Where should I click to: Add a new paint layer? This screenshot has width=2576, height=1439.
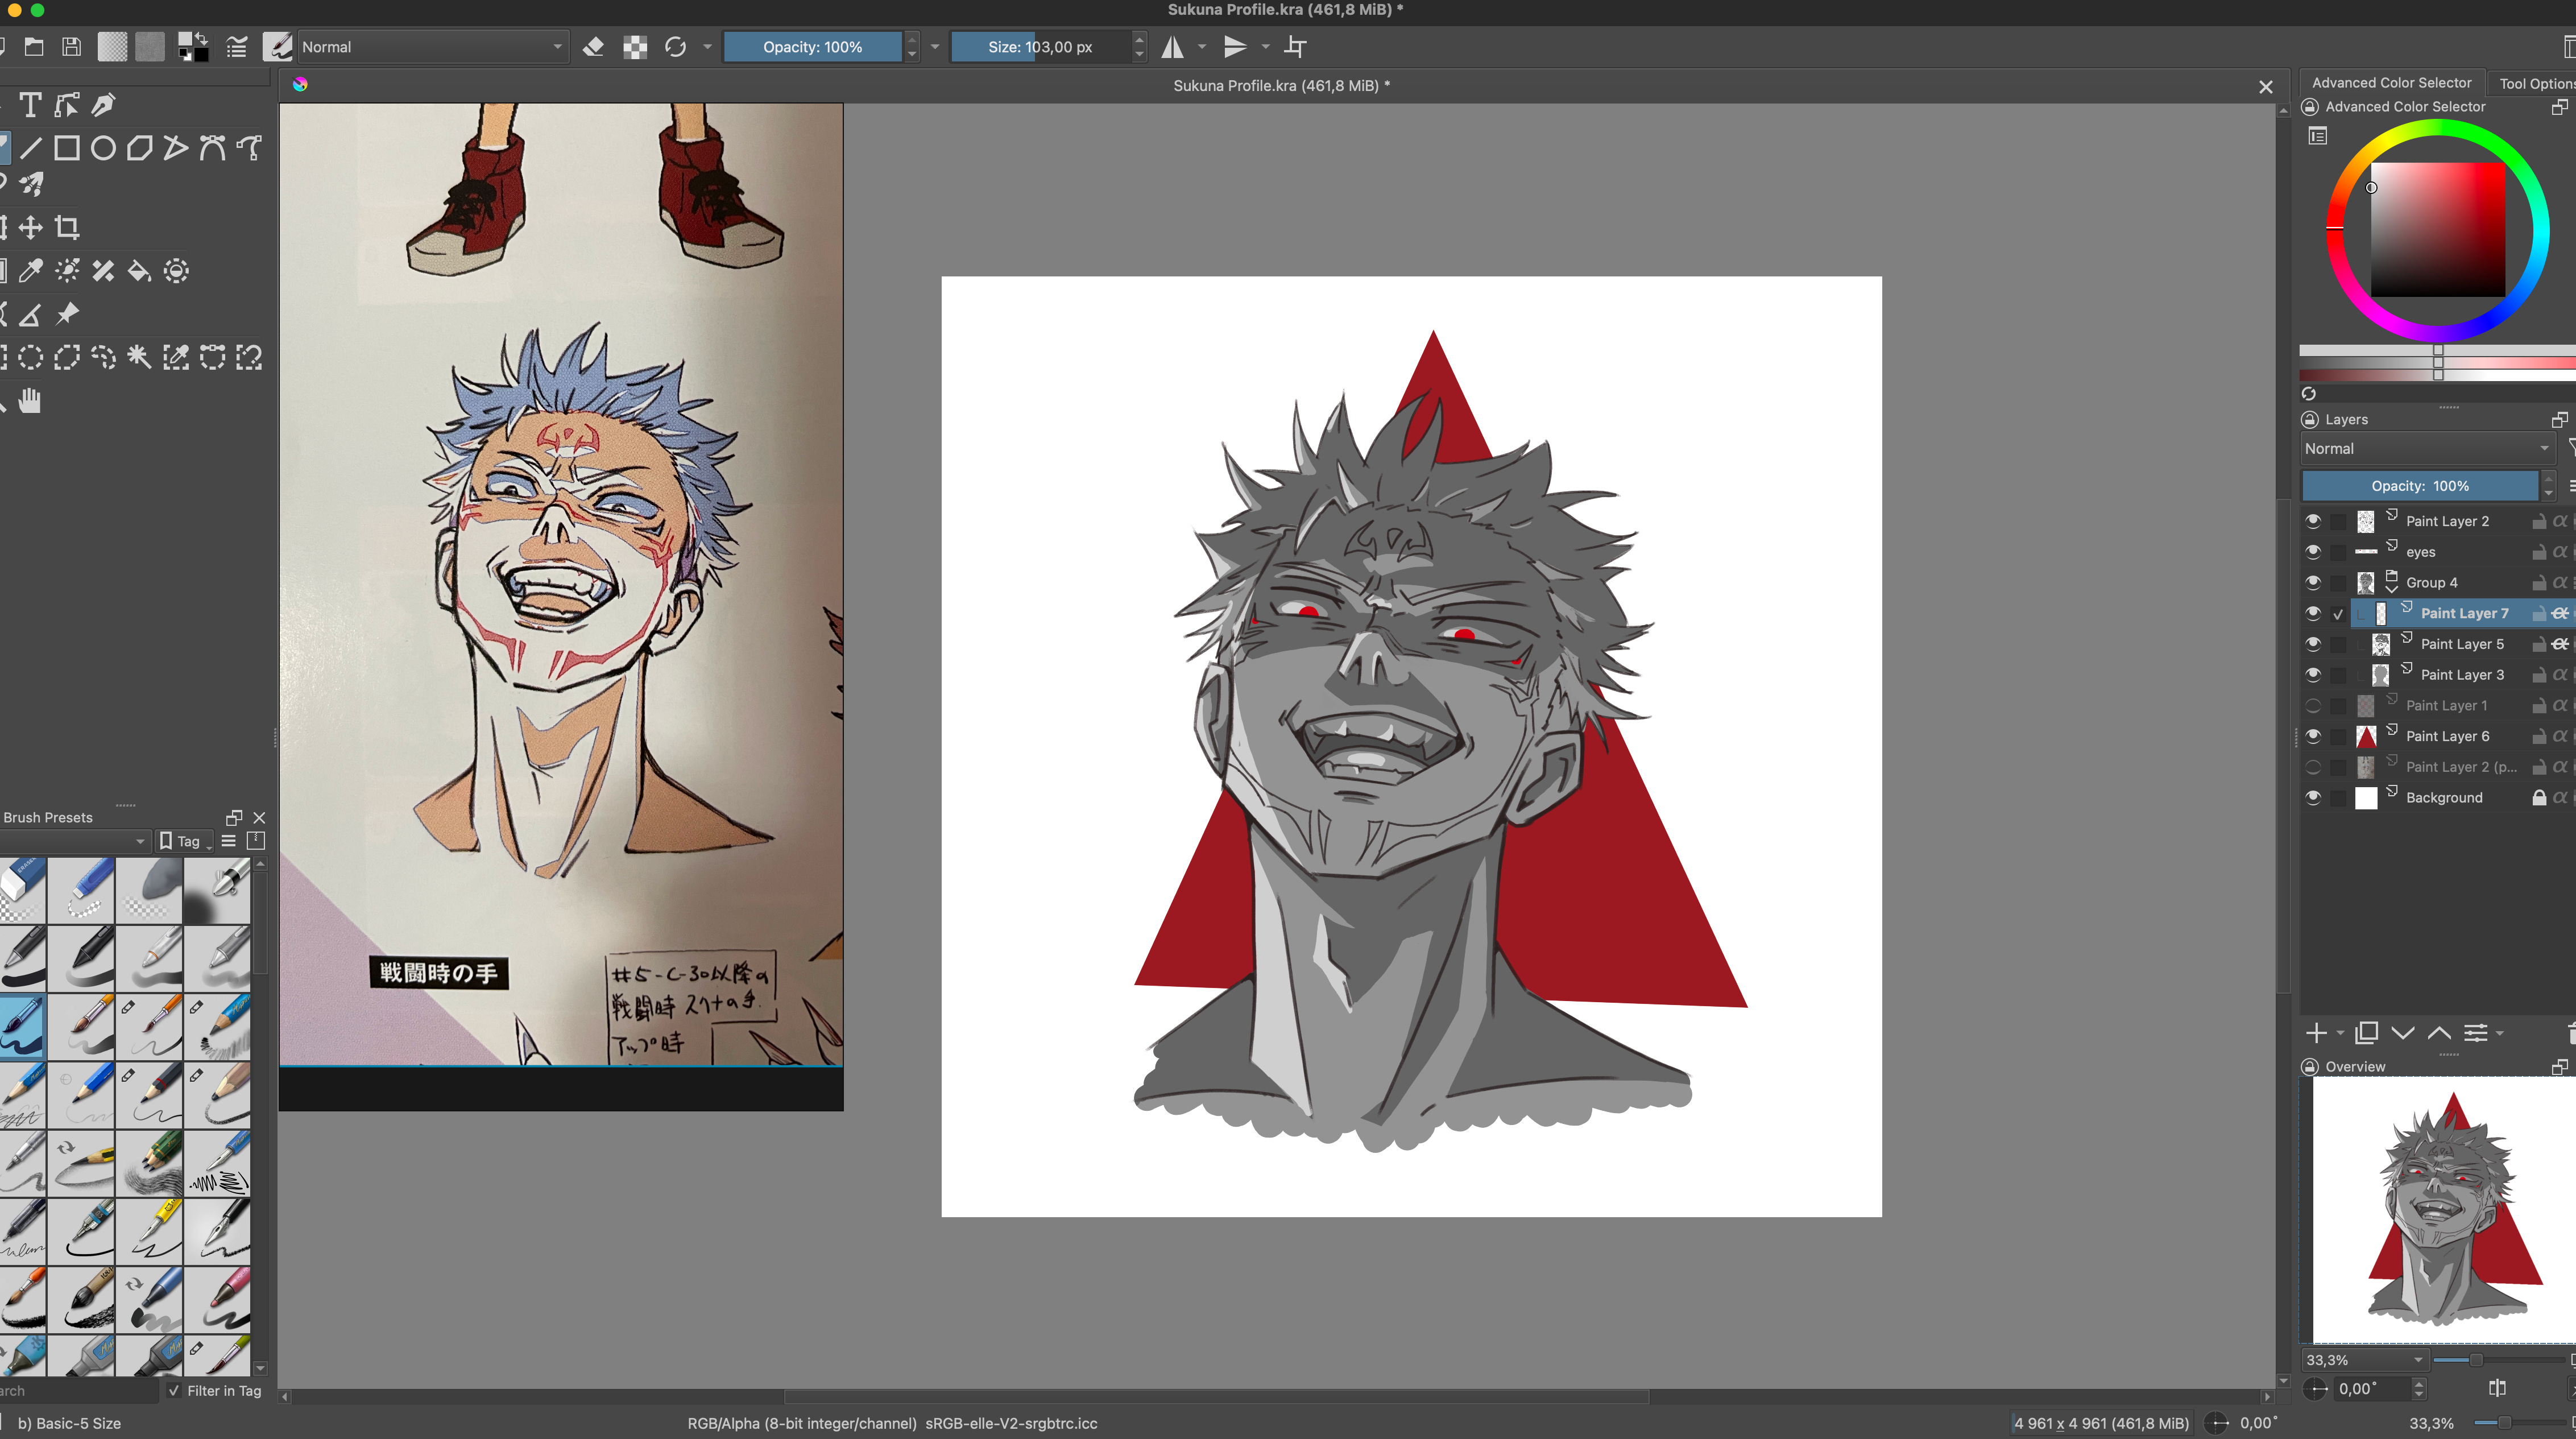[2316, 1033]
